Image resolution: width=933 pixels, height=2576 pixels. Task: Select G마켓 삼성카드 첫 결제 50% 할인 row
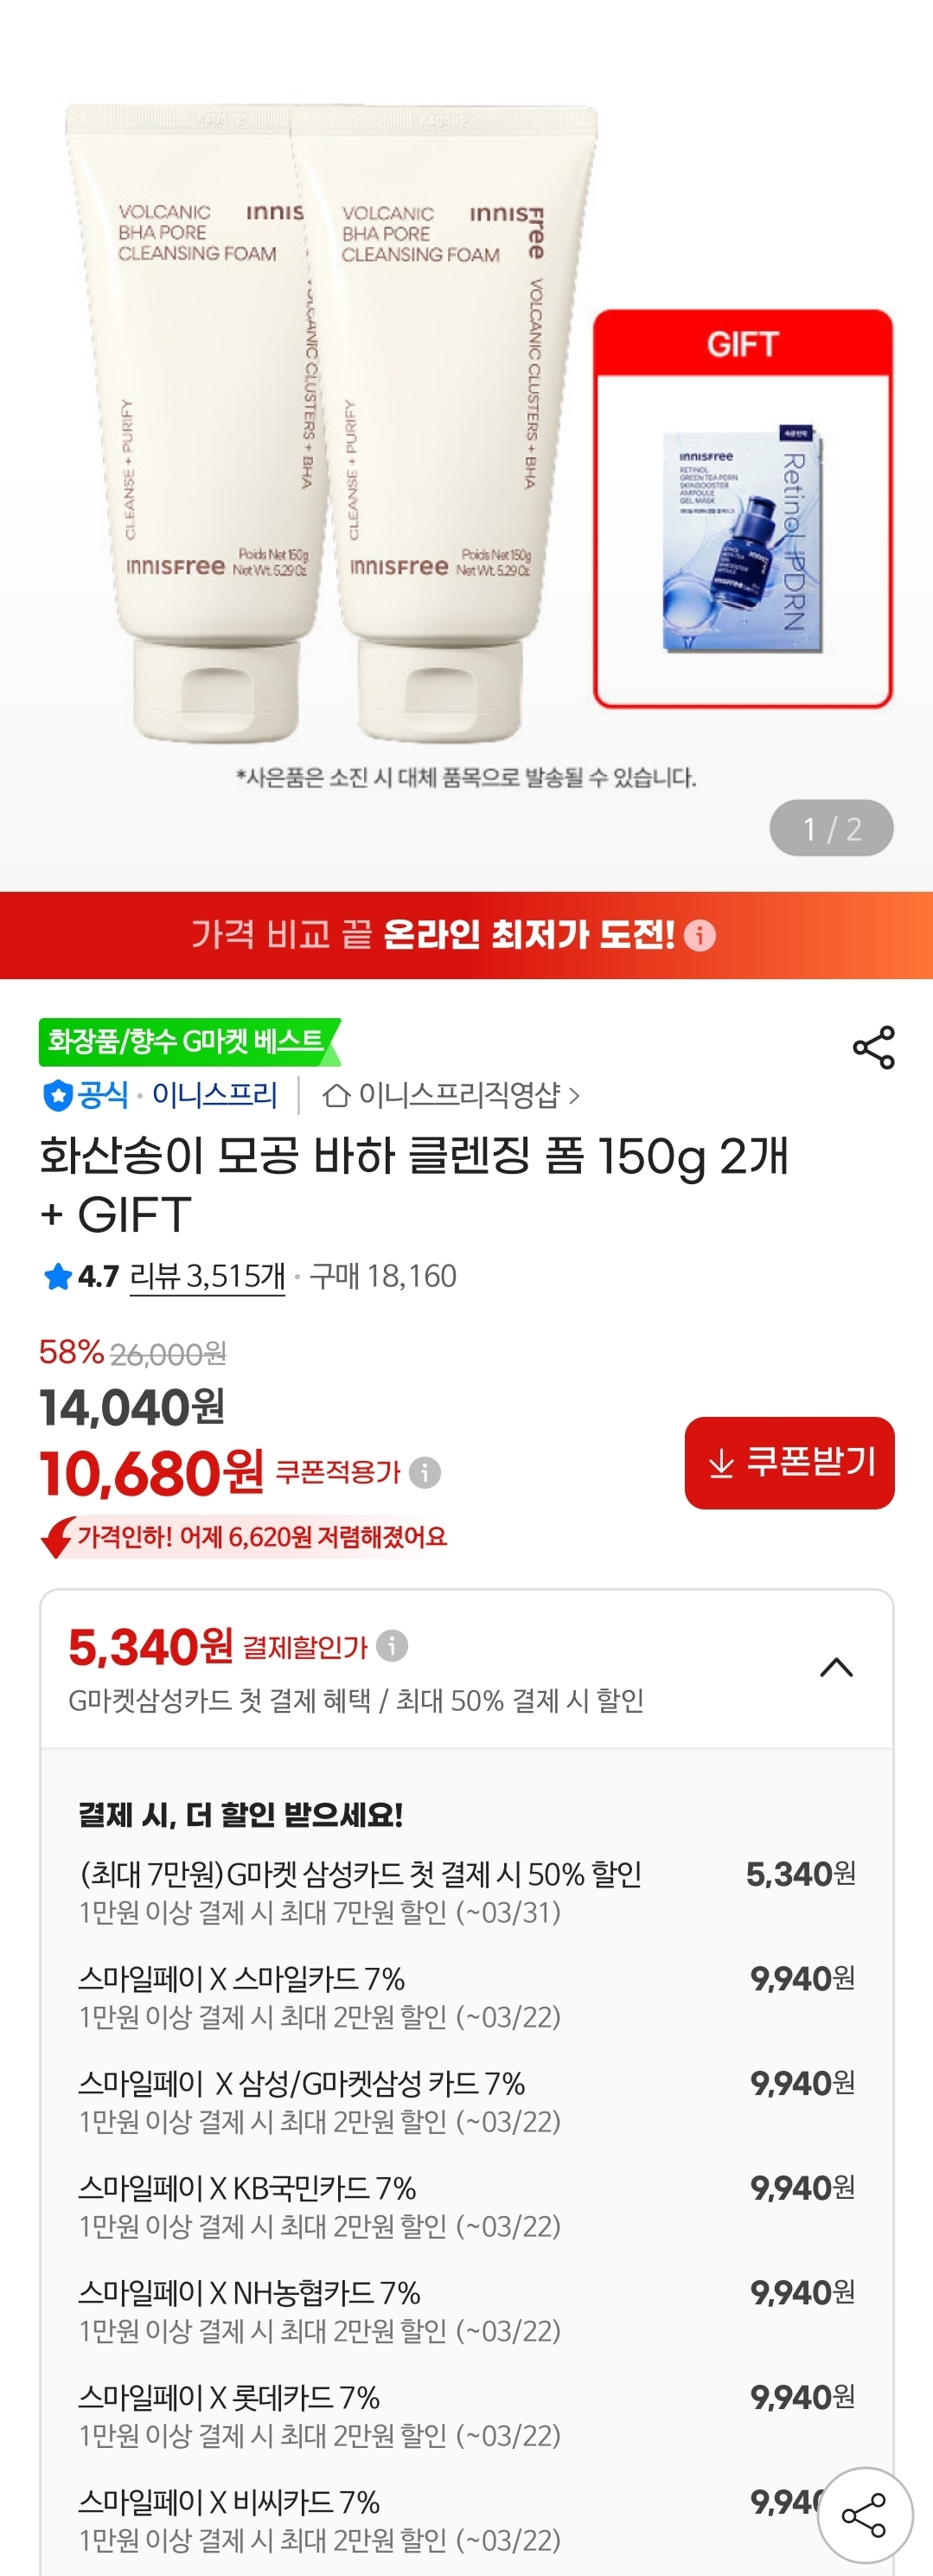(x=466, y=1892)
